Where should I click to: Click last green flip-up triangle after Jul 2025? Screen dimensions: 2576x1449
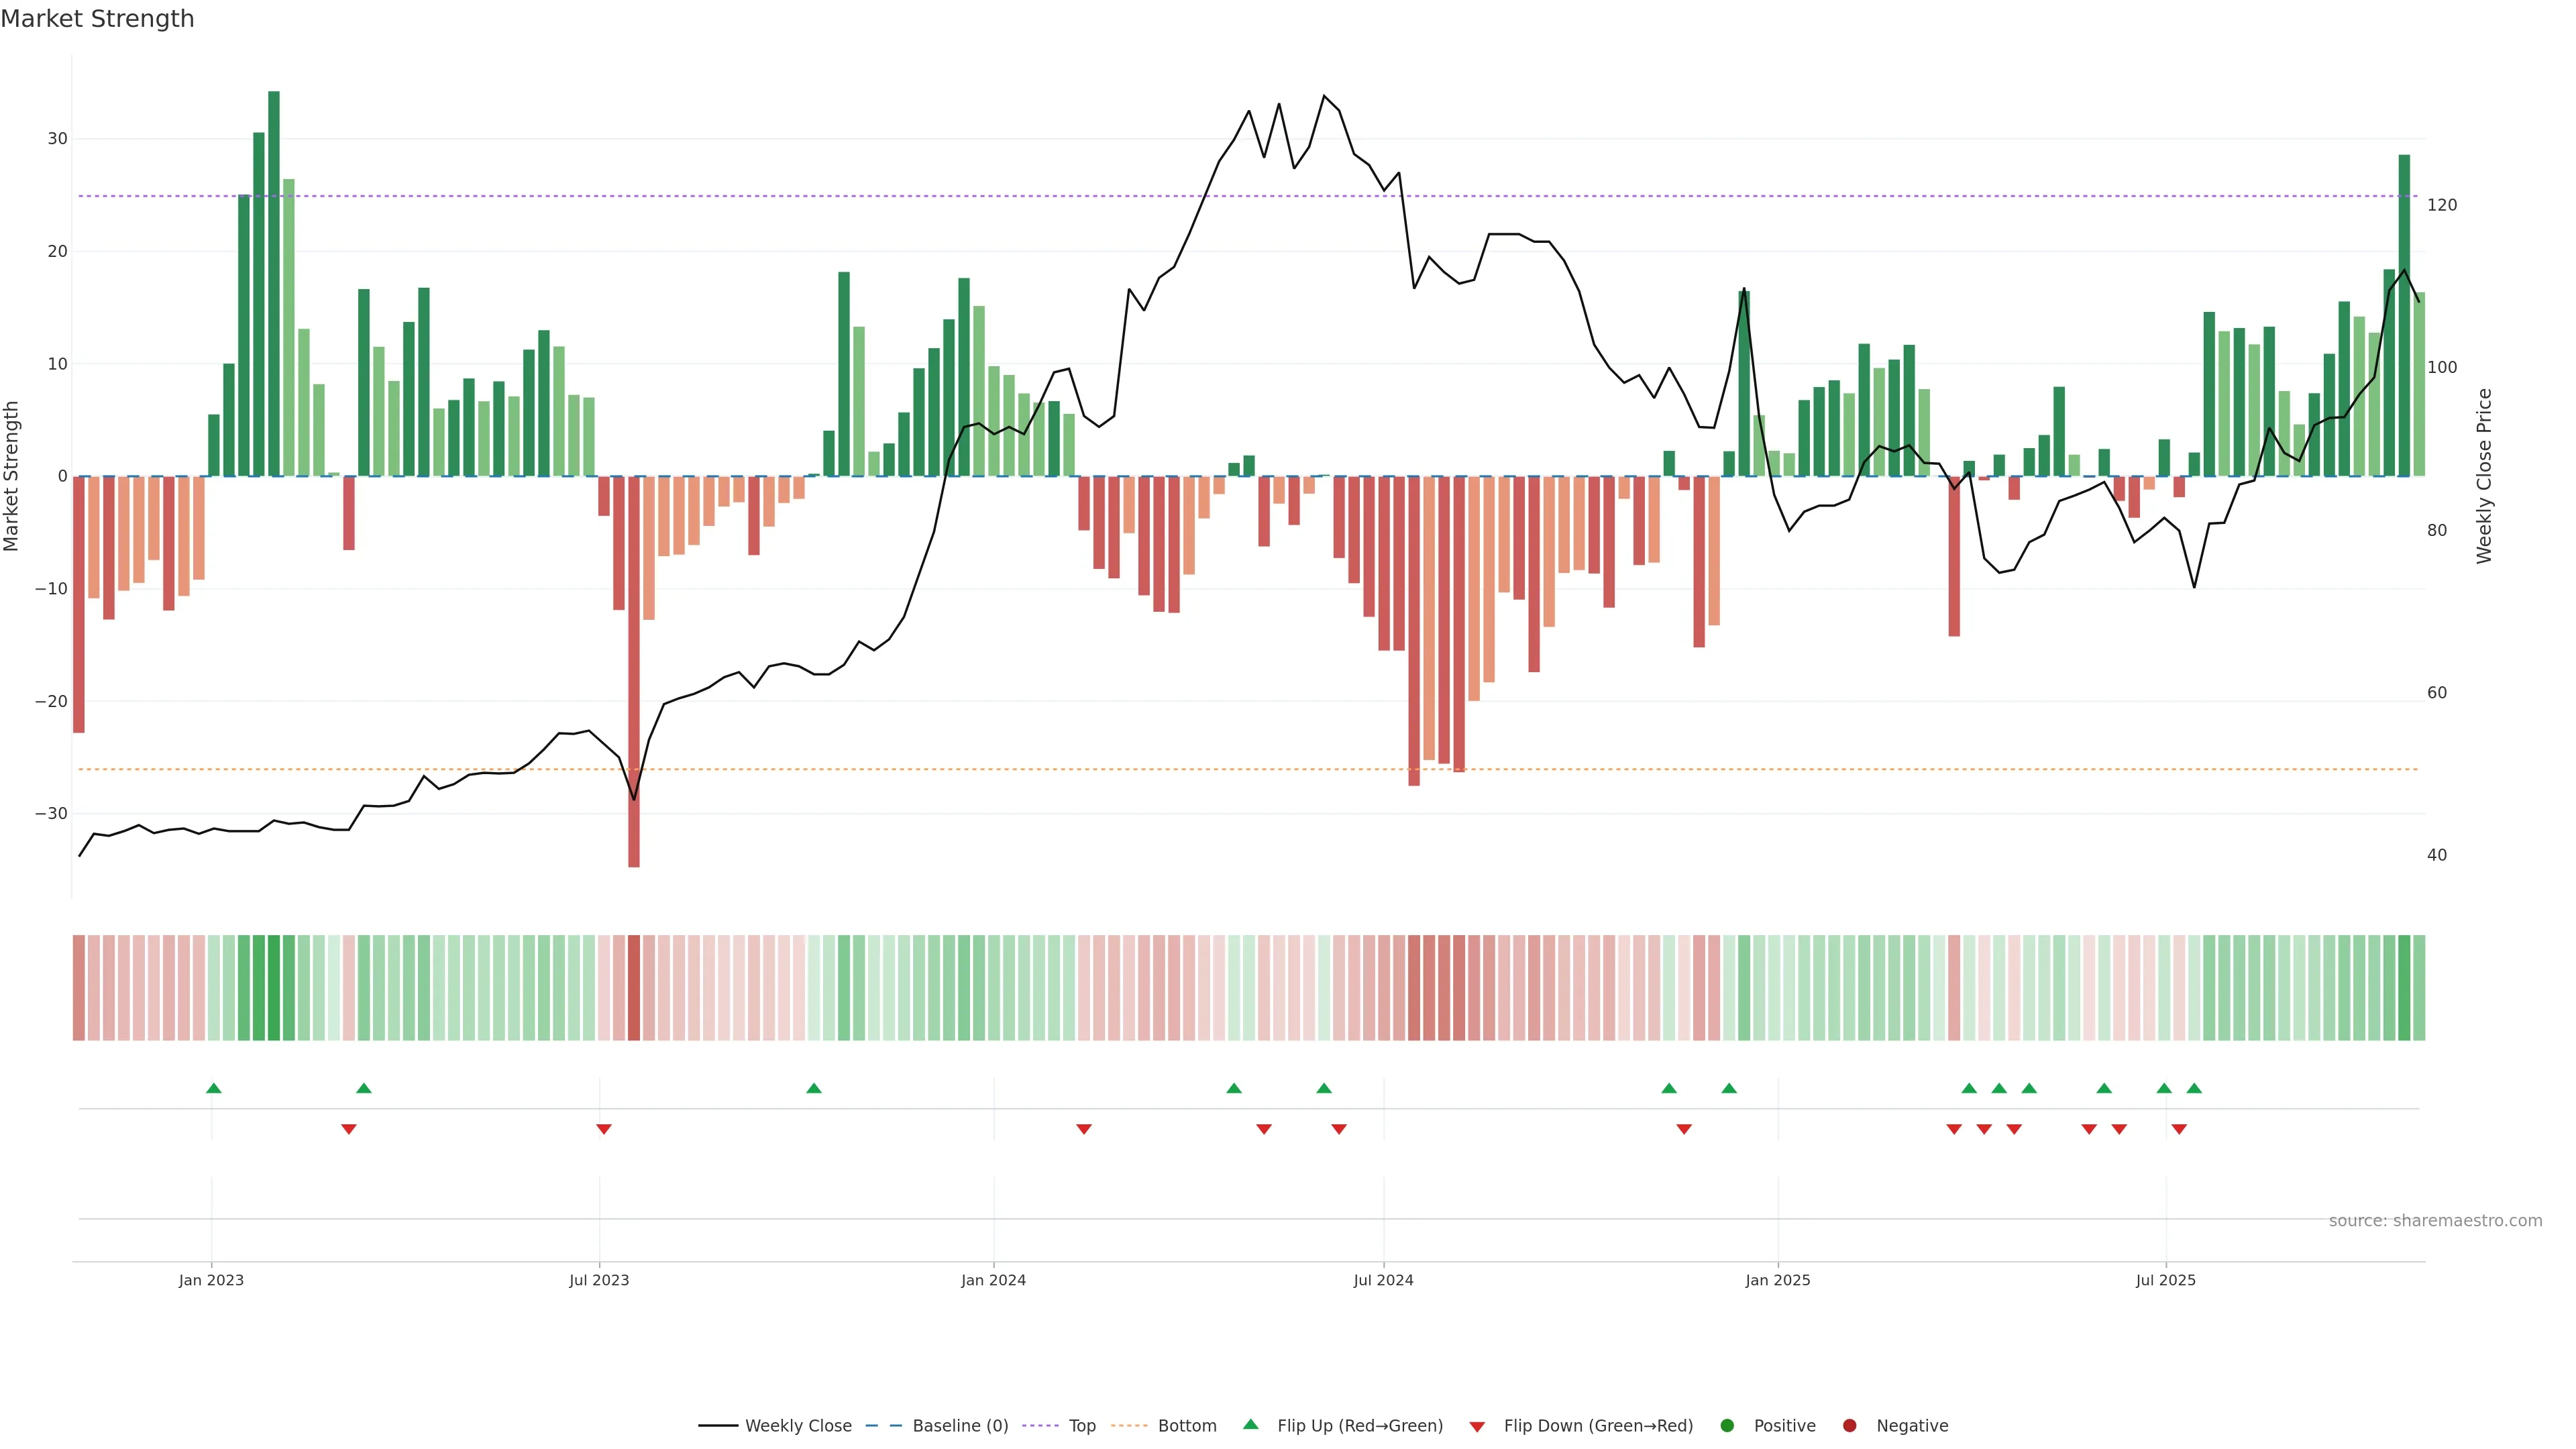point(2194,1088)
